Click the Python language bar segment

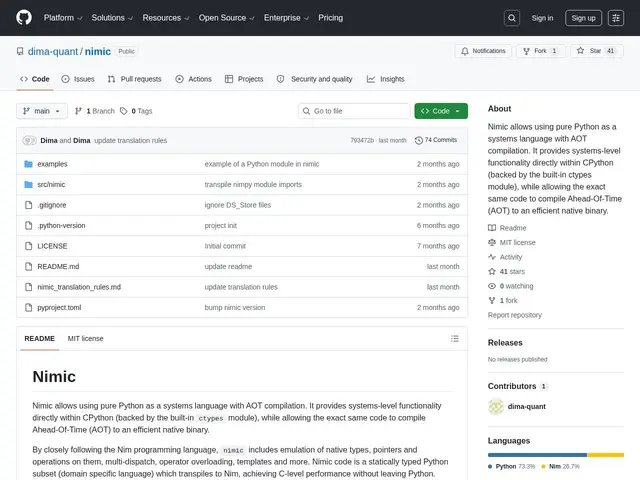coord(537,455)
